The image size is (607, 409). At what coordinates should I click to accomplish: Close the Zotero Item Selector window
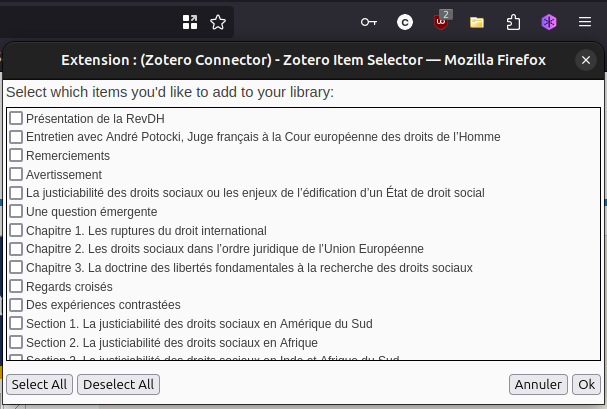tap(586, 60)
